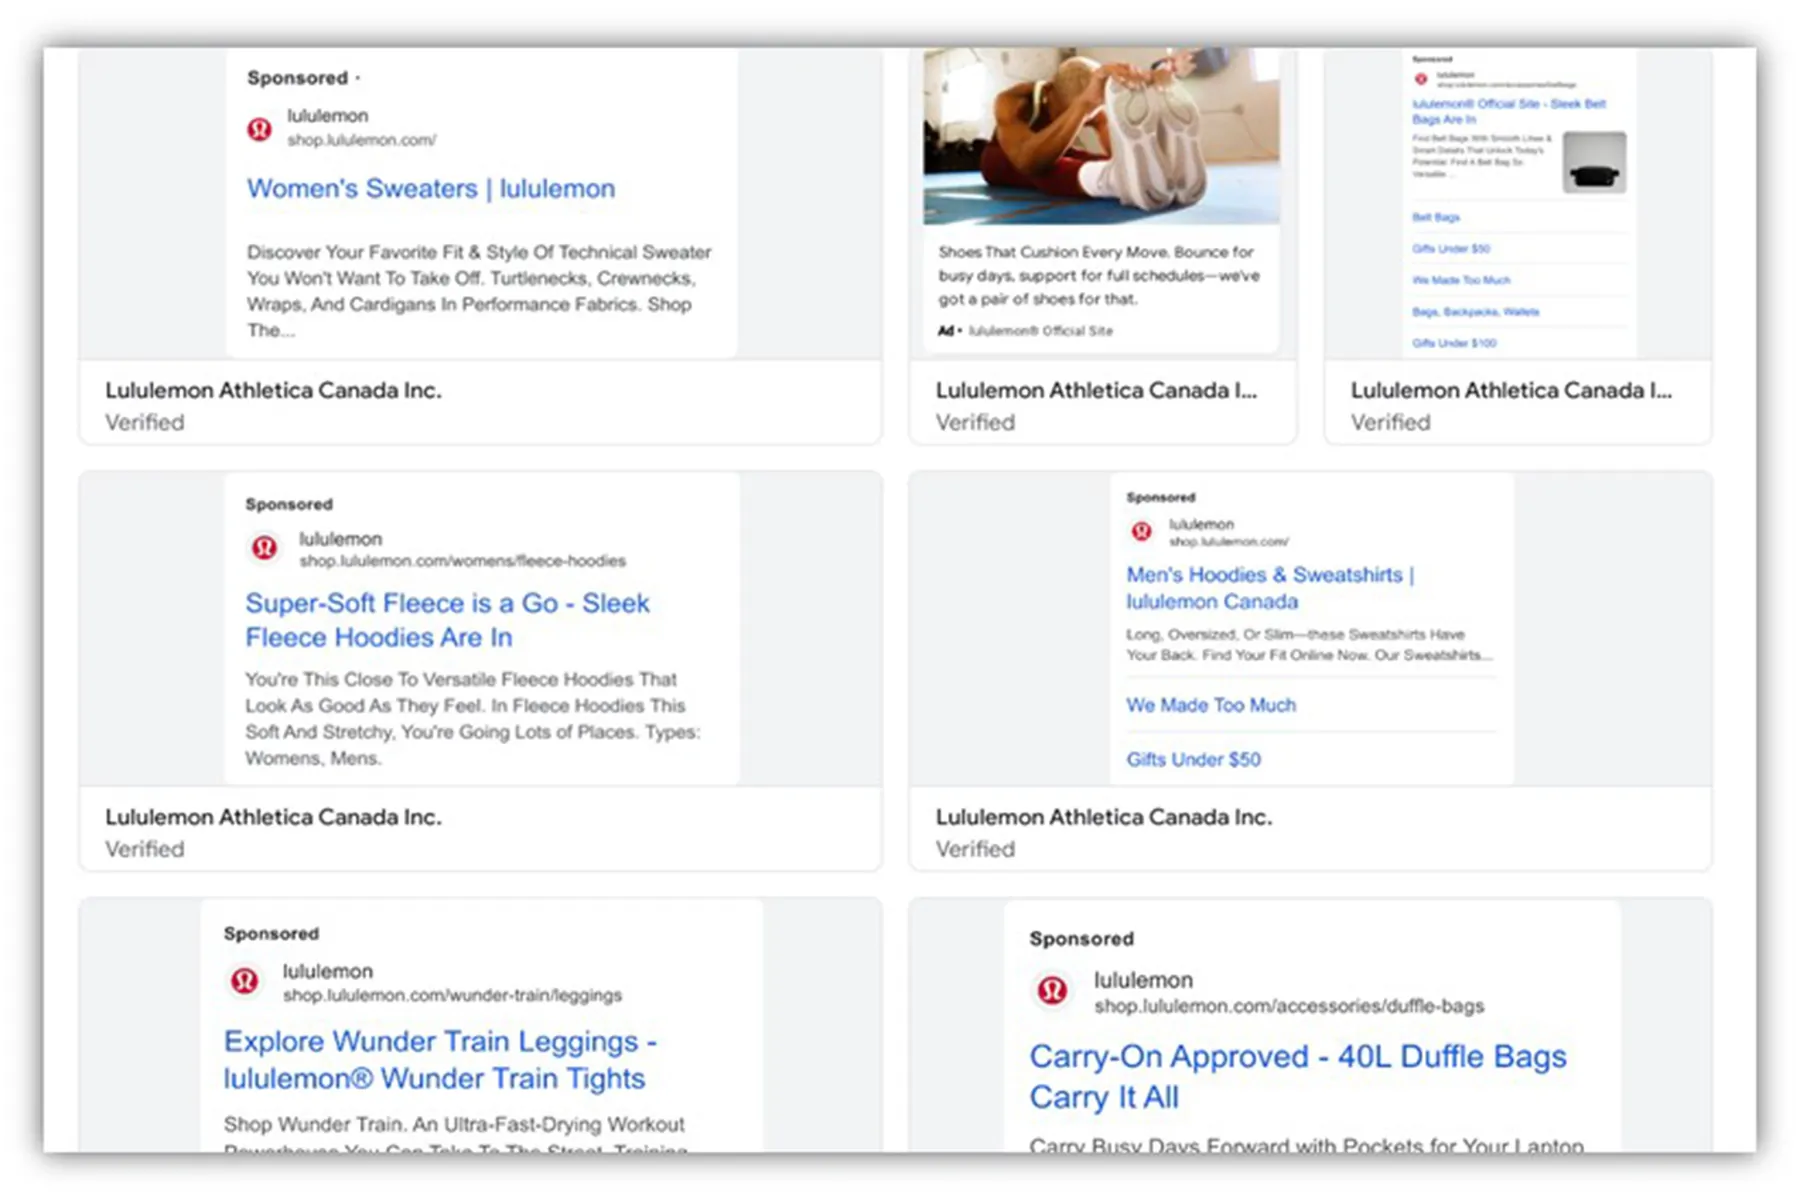Viewport: 1800px width, 1200px height.
Task: Click Long, Oversized, Or Slim sweatshirts description
Action: tap(1309, 645)
